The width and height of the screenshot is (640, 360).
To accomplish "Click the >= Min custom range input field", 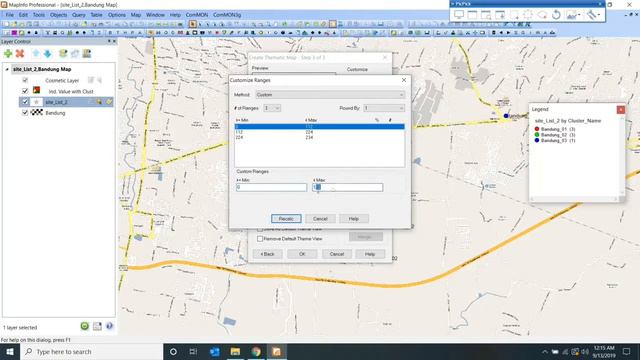I will 271,187.
